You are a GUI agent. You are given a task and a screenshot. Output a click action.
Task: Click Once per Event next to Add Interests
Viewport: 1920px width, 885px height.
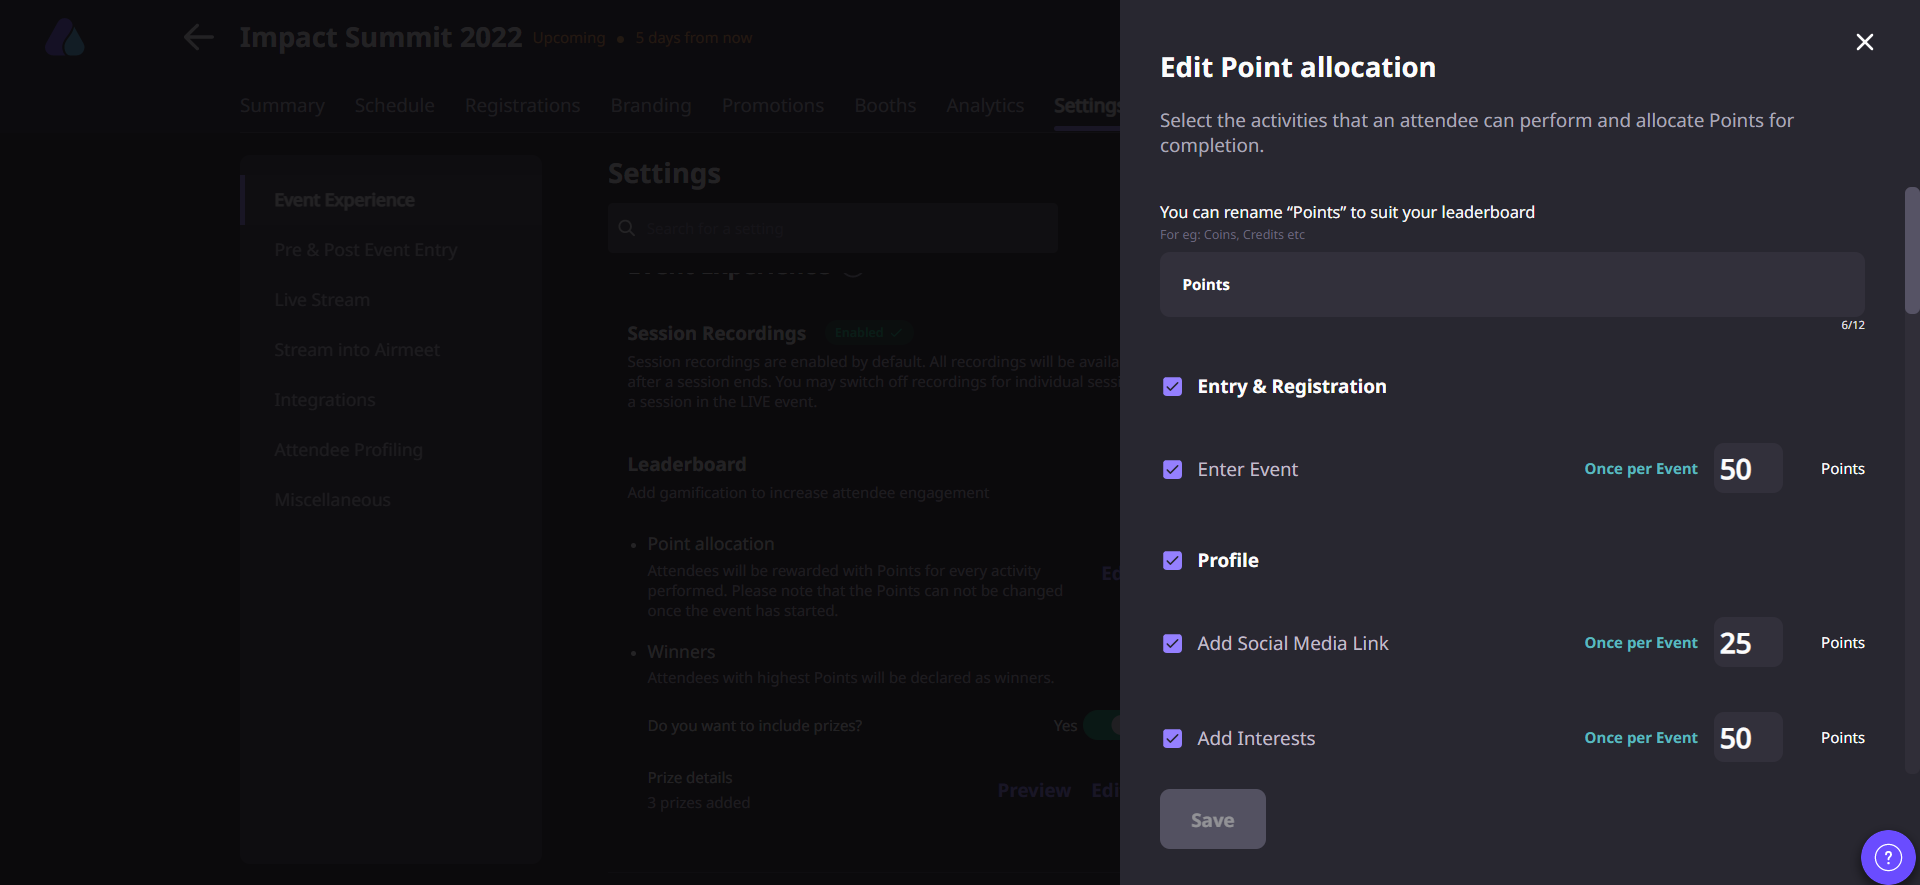(1641, 738)
